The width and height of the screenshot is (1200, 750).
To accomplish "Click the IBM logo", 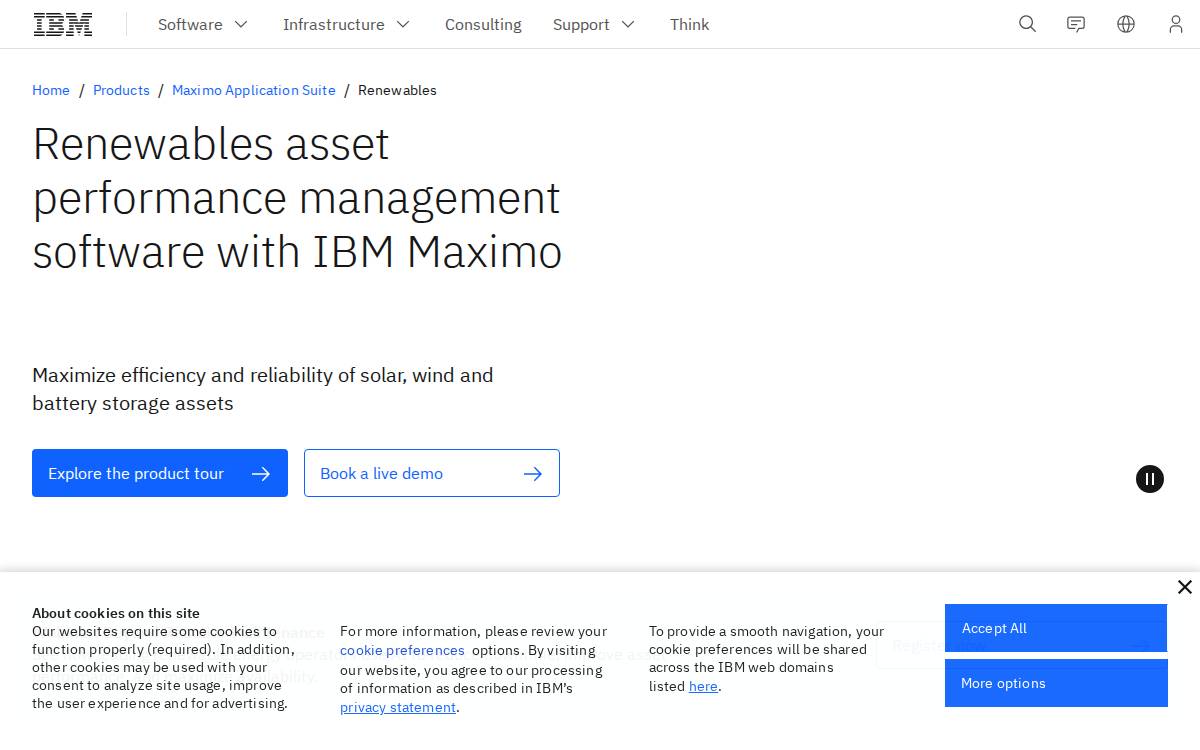I will [63, 24].
